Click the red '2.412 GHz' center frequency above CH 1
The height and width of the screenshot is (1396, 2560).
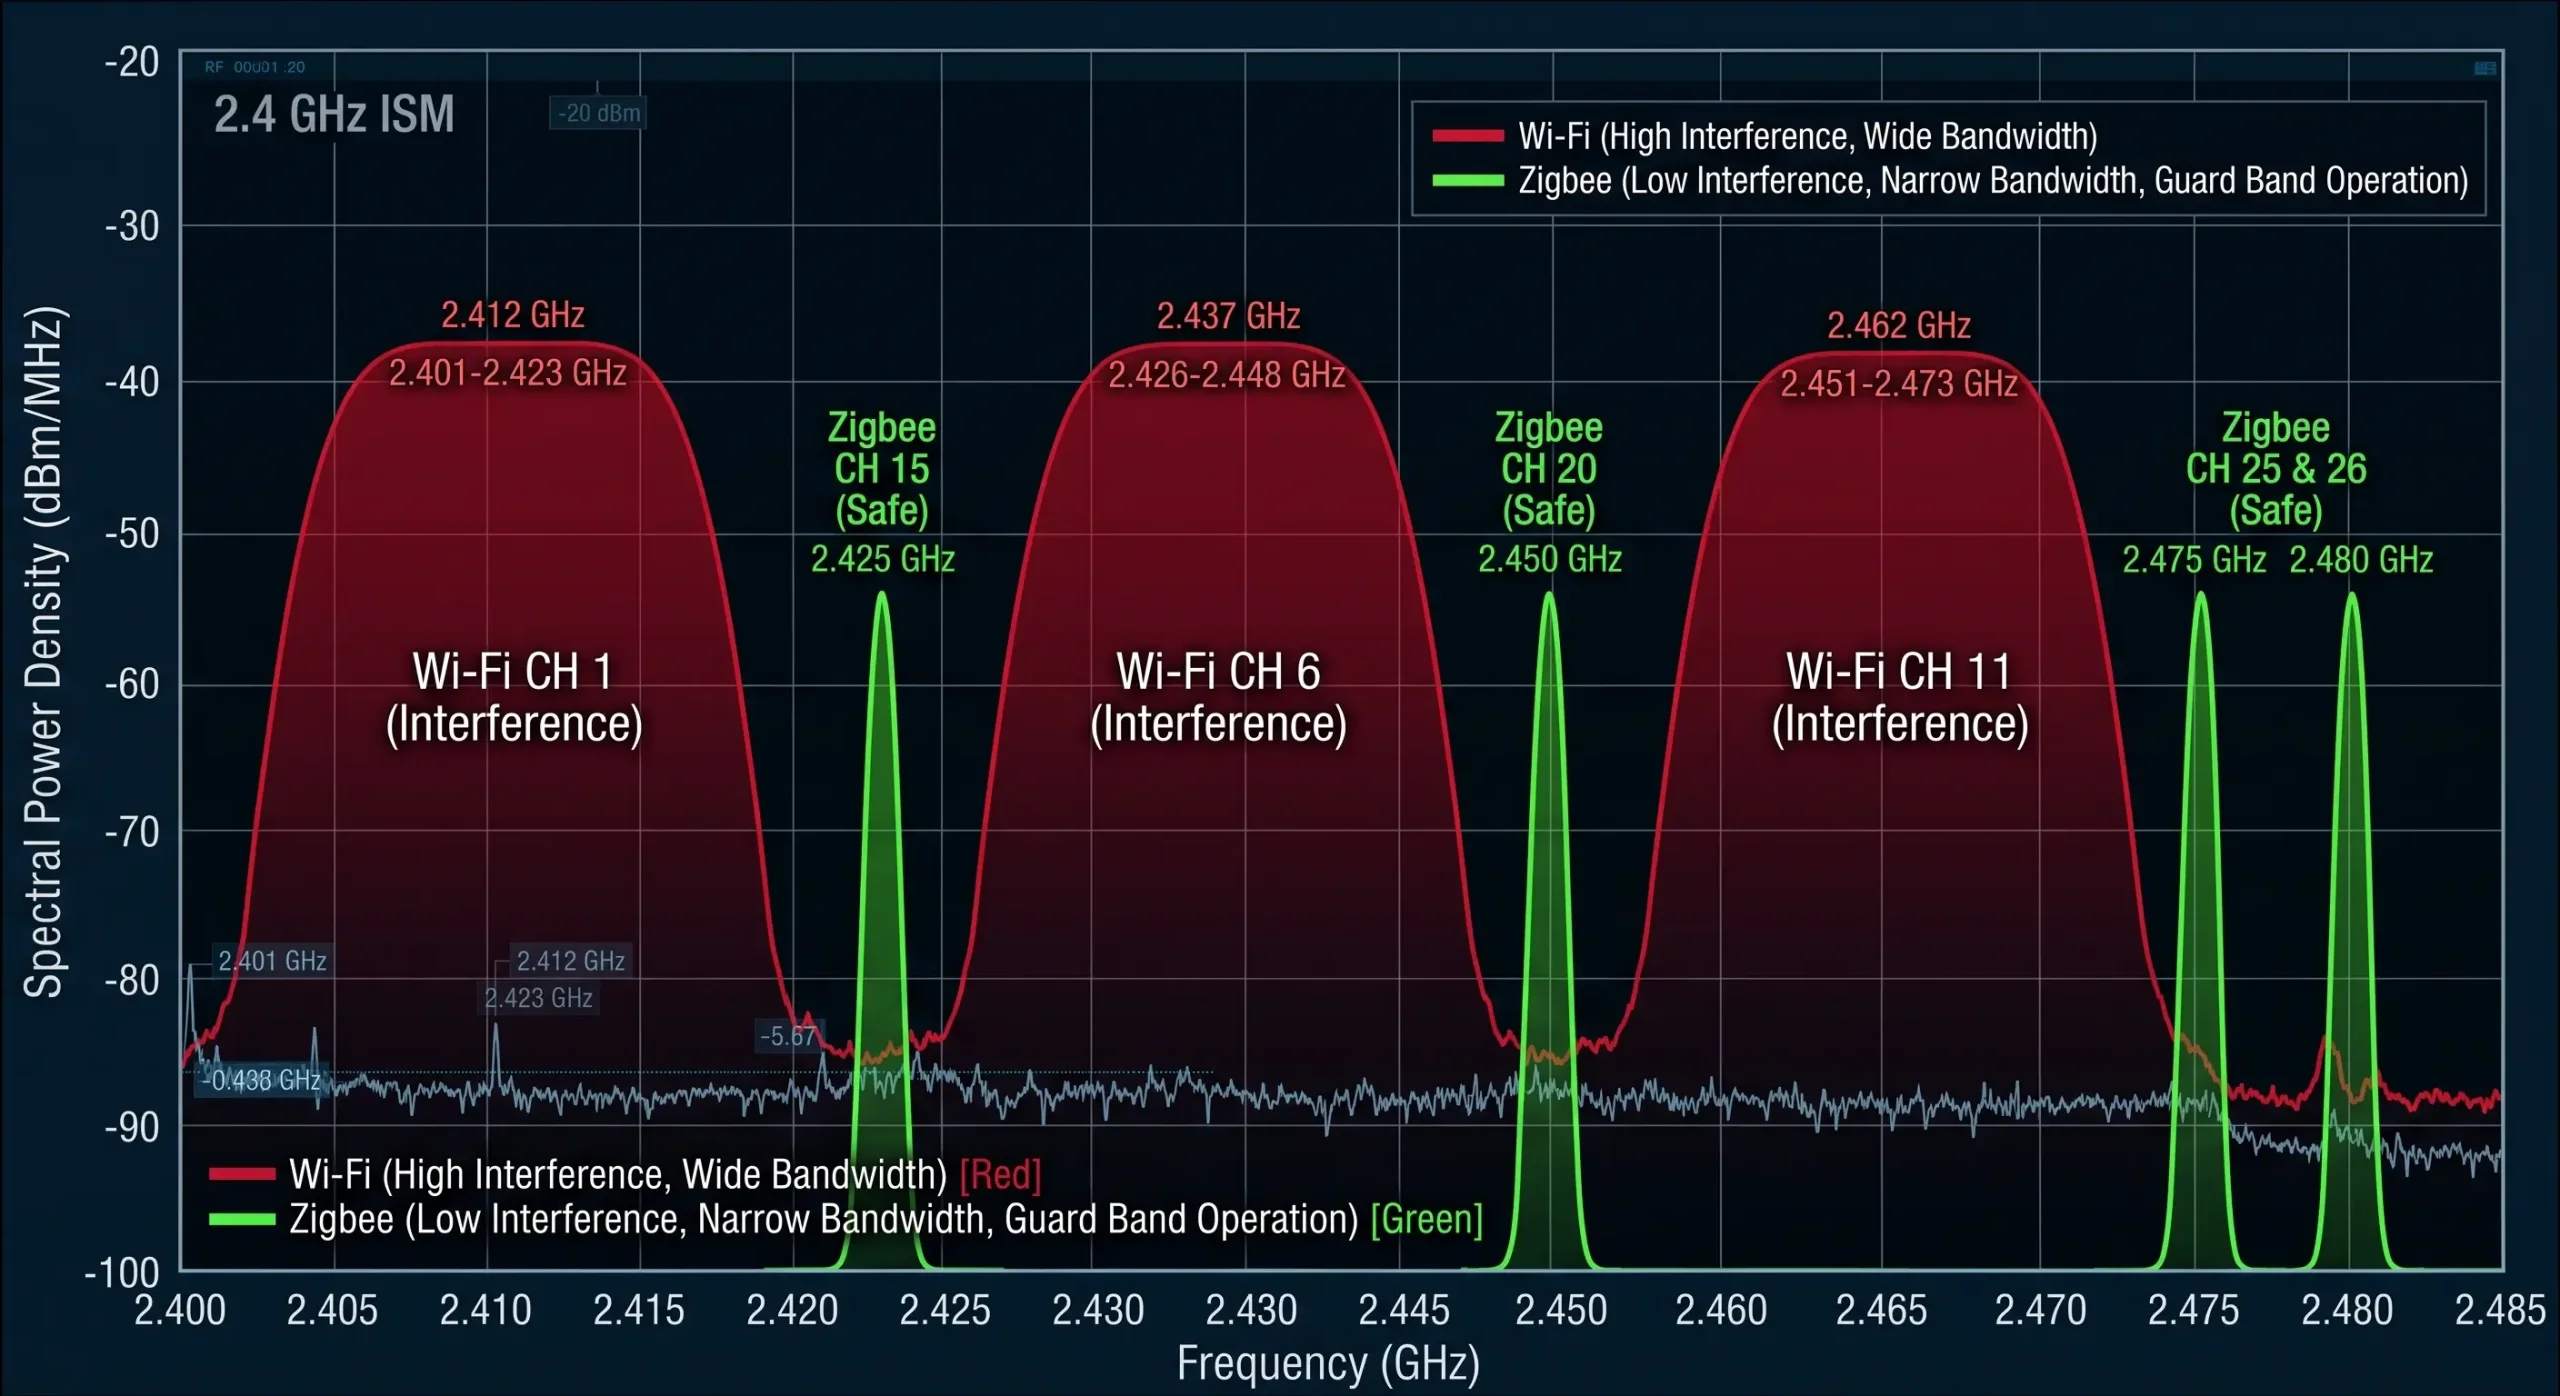(513, 315)
